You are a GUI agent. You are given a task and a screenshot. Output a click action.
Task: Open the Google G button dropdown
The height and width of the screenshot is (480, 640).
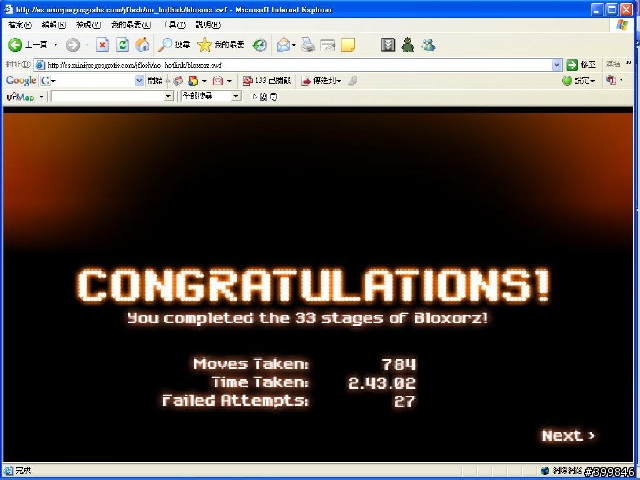[53, 81]
